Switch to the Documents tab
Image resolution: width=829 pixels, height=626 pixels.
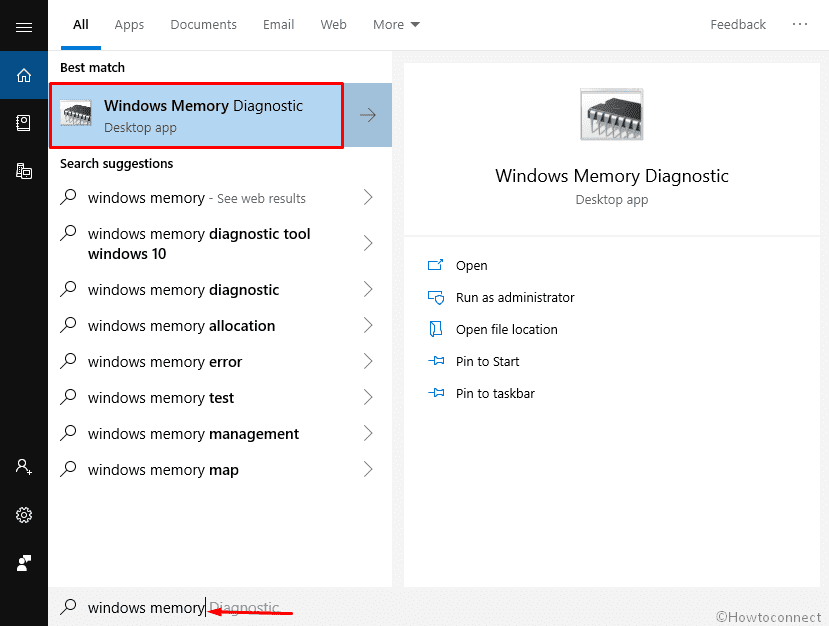204,24
